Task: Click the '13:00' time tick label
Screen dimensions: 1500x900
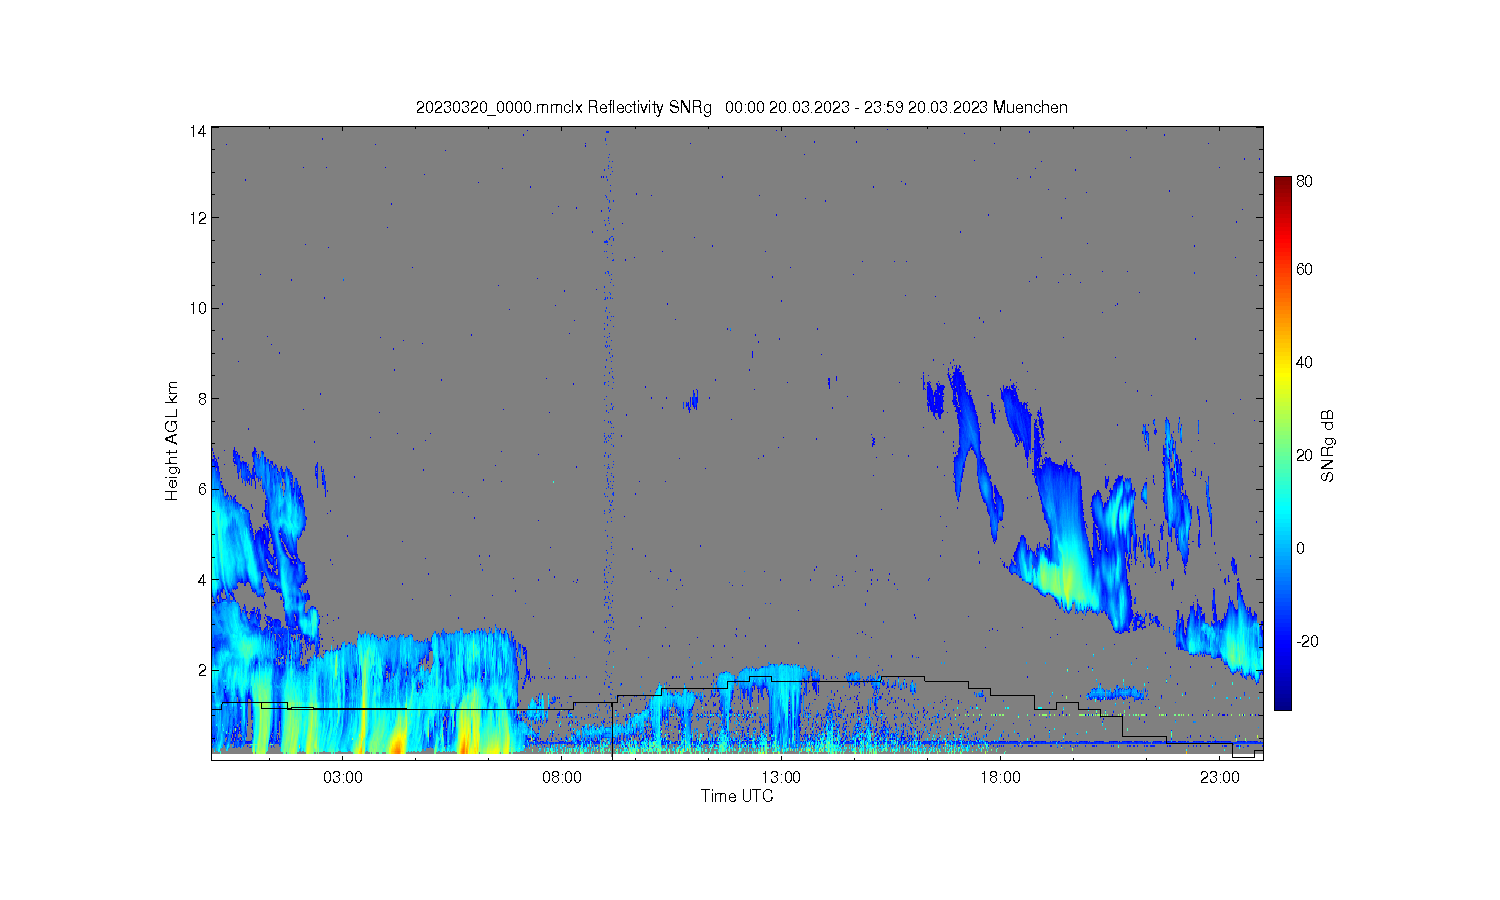Action: pos(781,778)
